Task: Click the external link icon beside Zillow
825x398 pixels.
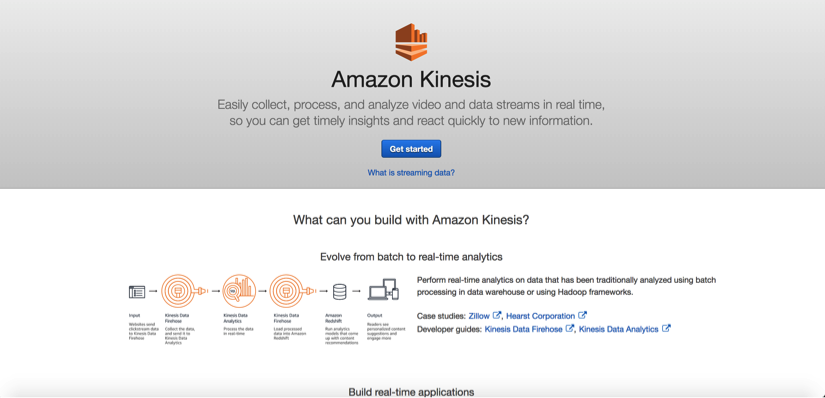Action: (497, 315)
